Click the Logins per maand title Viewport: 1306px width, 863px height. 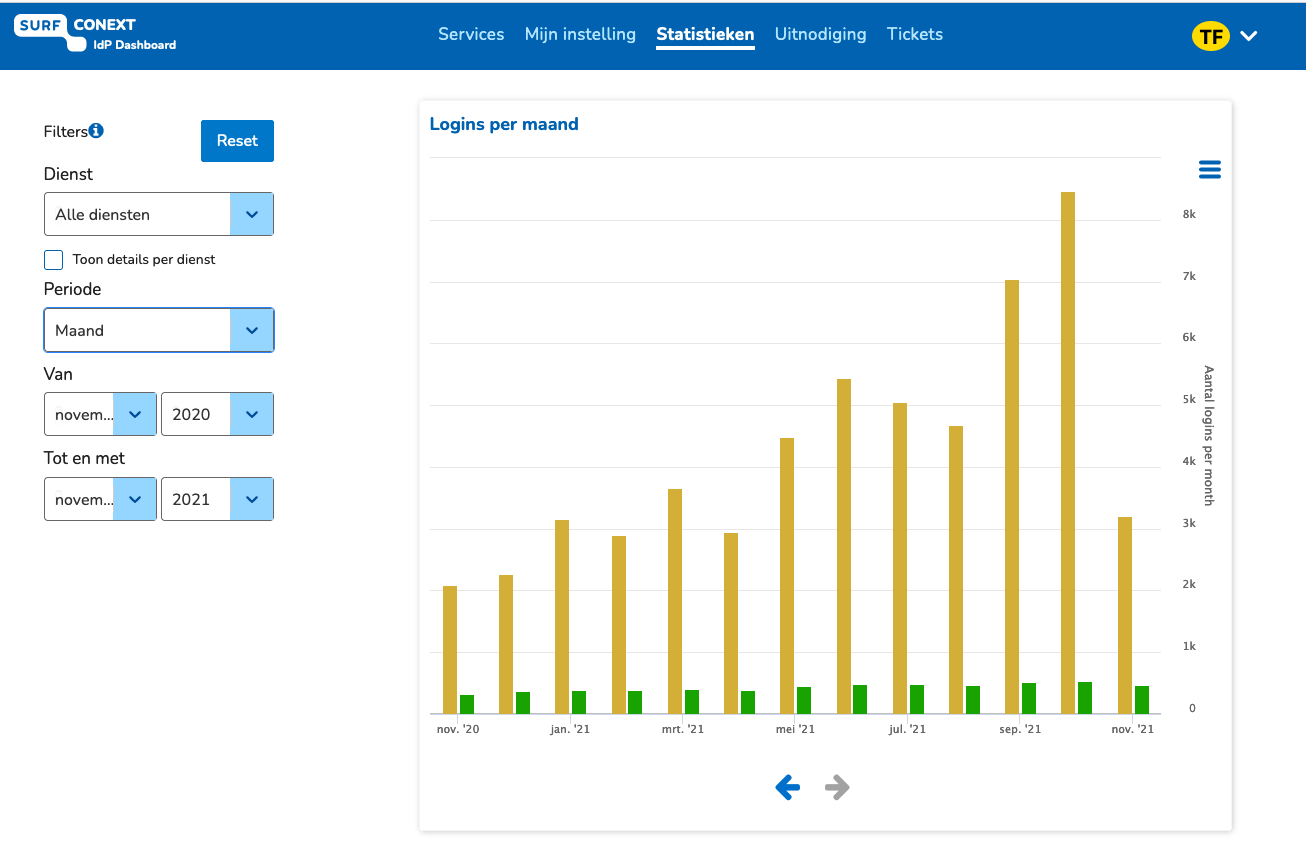click(504, 124)
